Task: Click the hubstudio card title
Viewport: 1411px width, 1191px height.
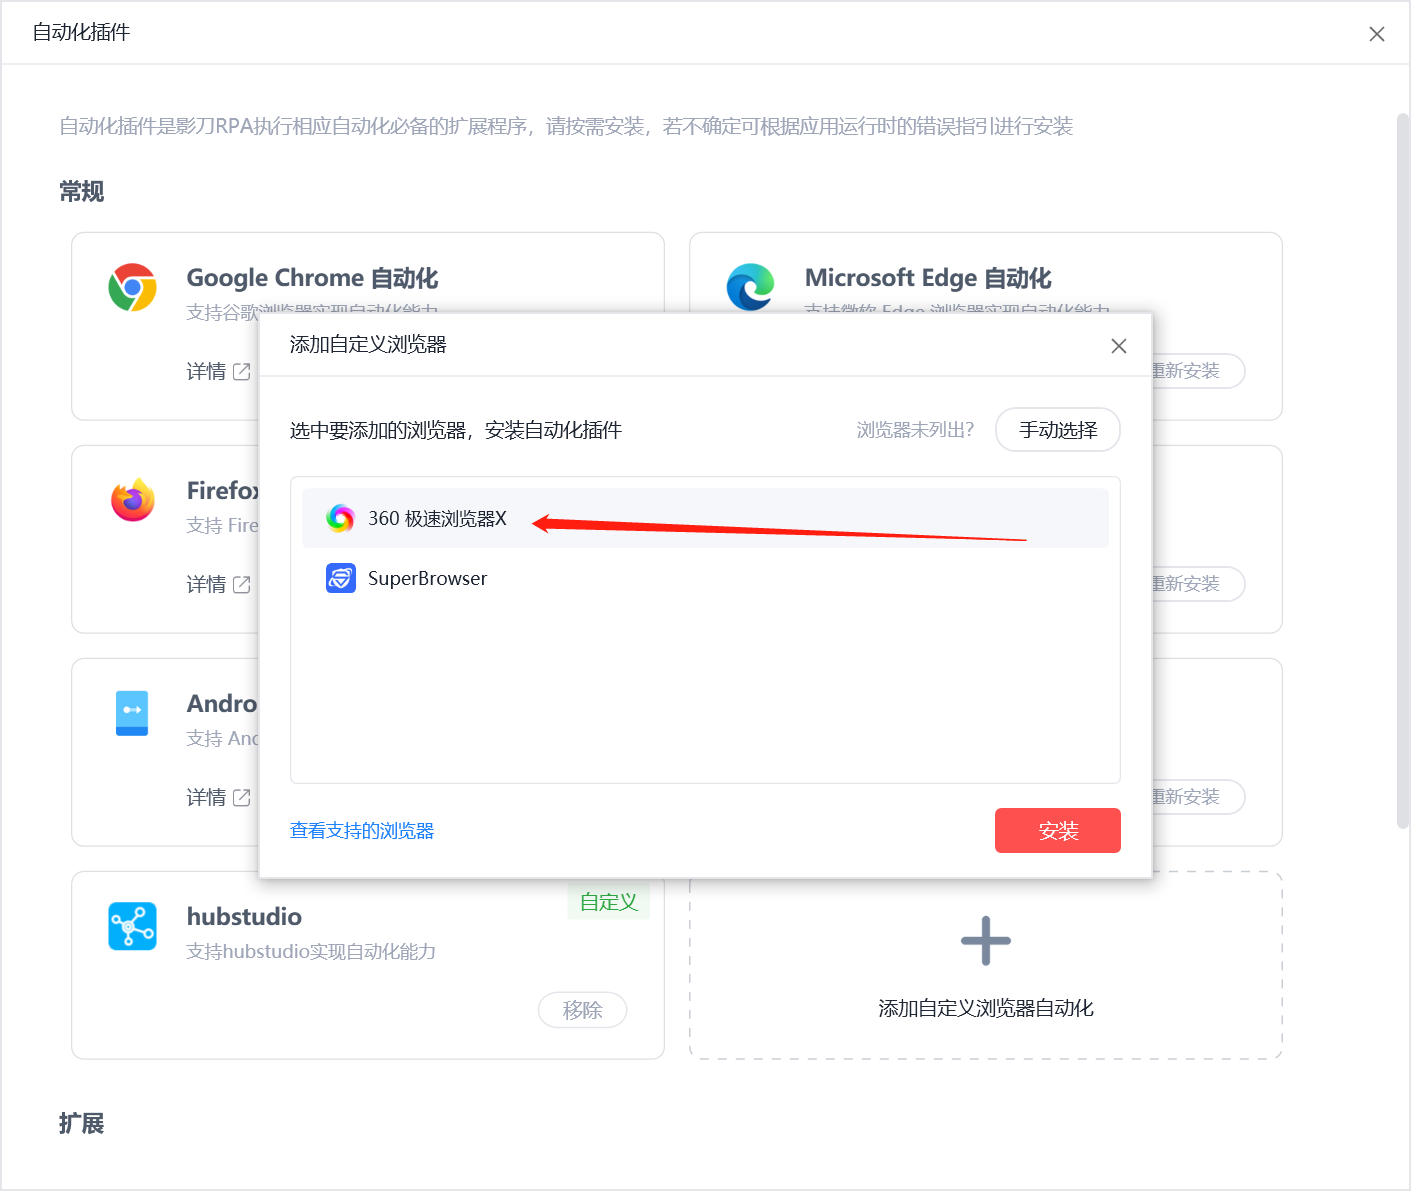Action: tap(244, 917)
